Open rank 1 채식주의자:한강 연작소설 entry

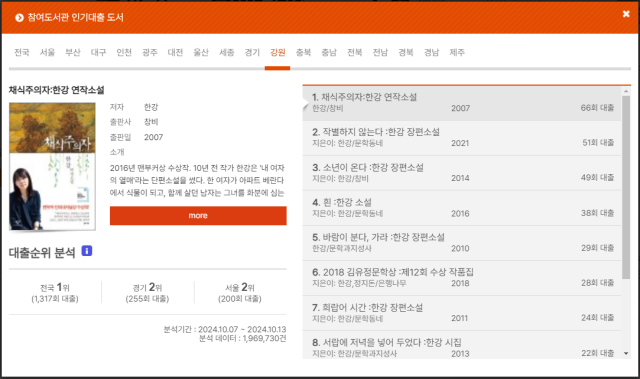click(462, 103)
